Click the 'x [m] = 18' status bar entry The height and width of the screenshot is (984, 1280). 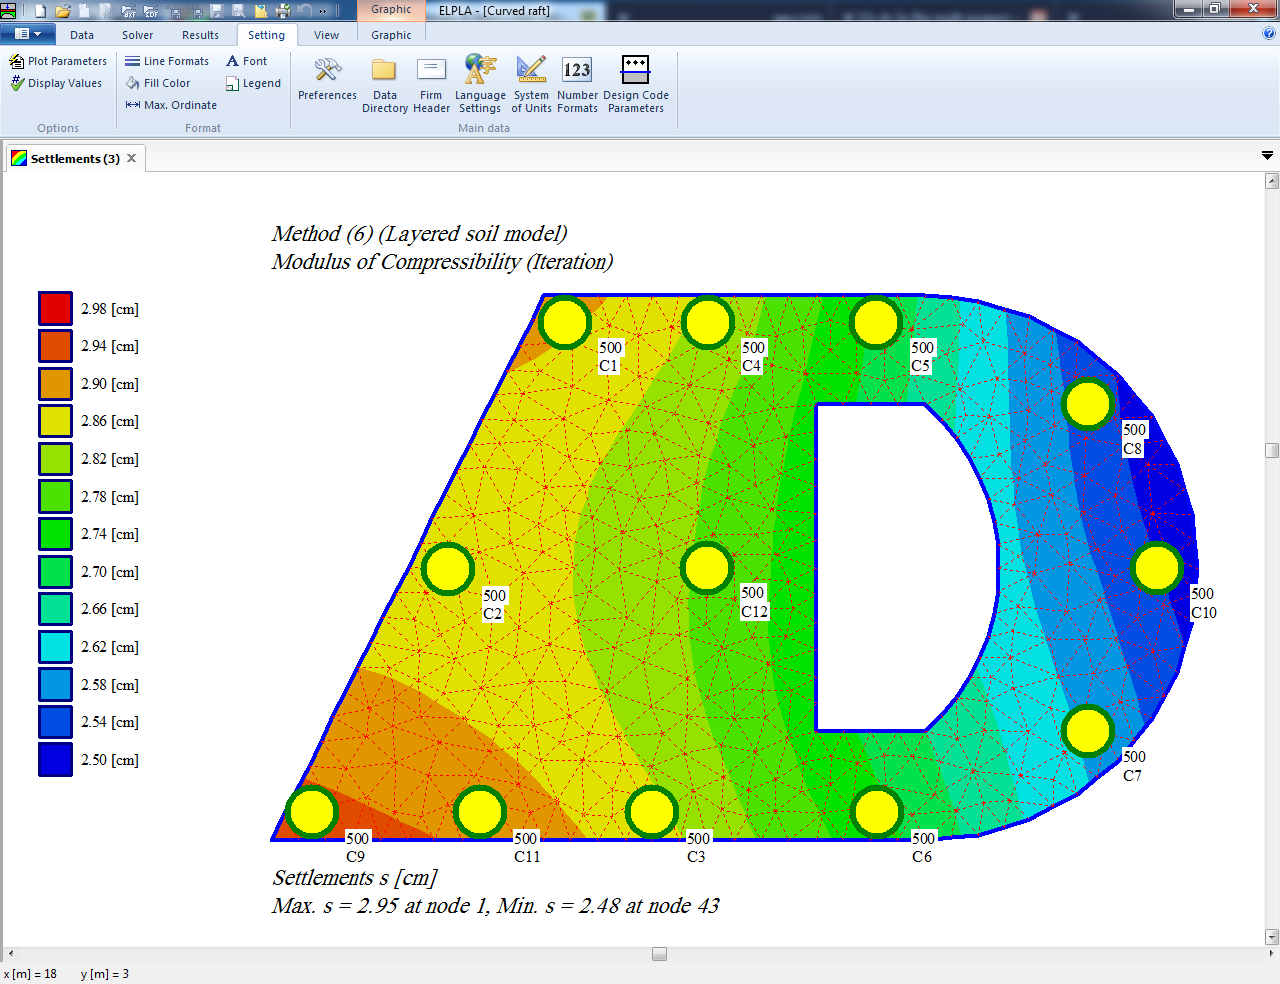(x=30, y=974)
